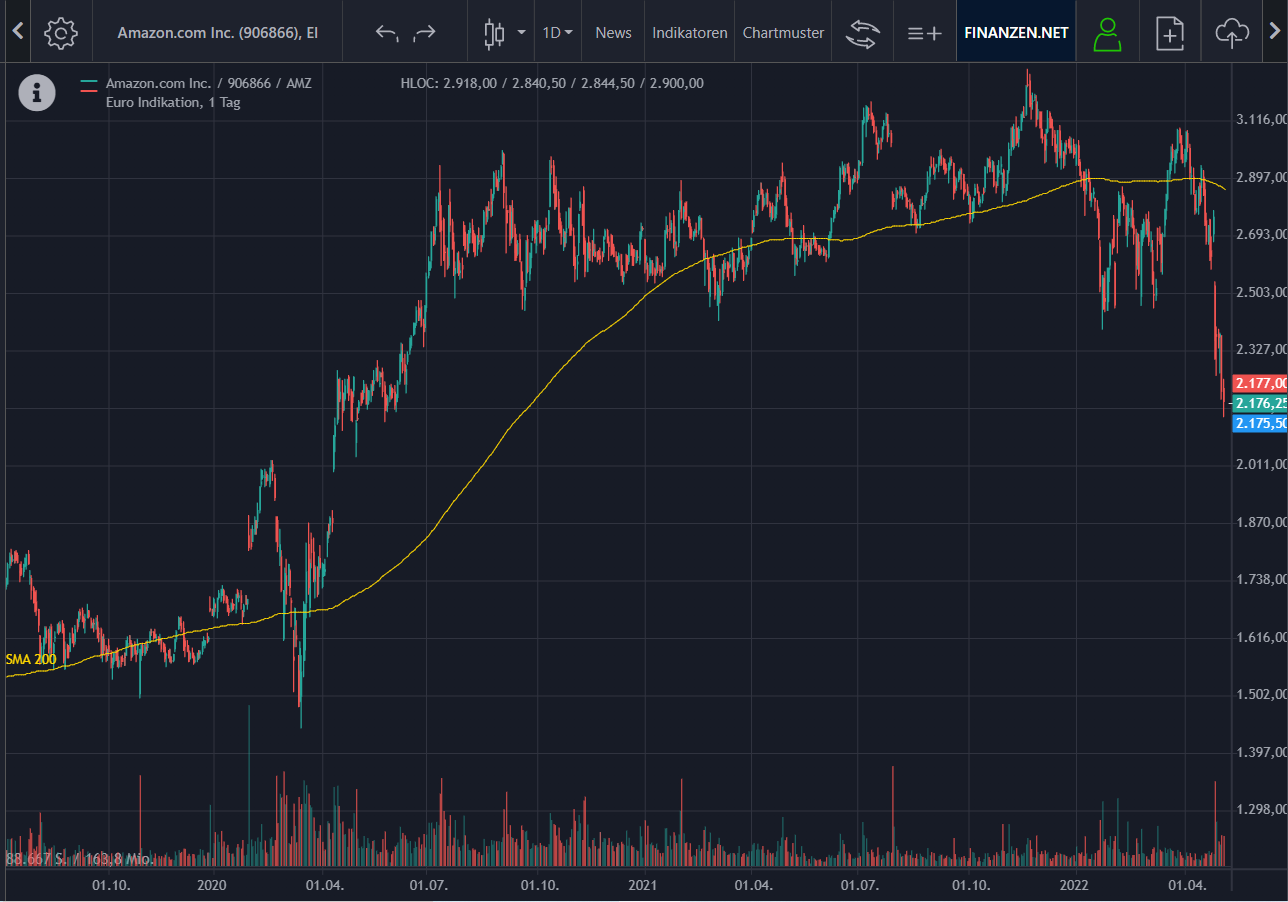Click the 1.616,00 price axis label

pyautogui.click(x=1260, y=637)
